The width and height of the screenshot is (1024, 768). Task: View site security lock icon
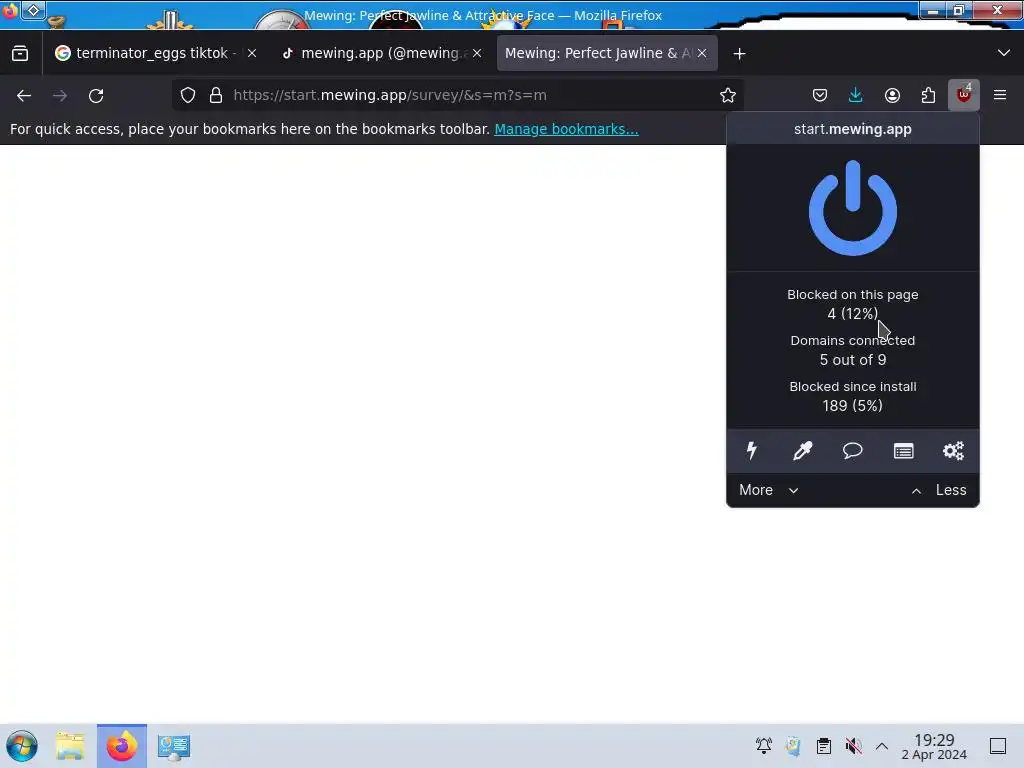[216, 95]
